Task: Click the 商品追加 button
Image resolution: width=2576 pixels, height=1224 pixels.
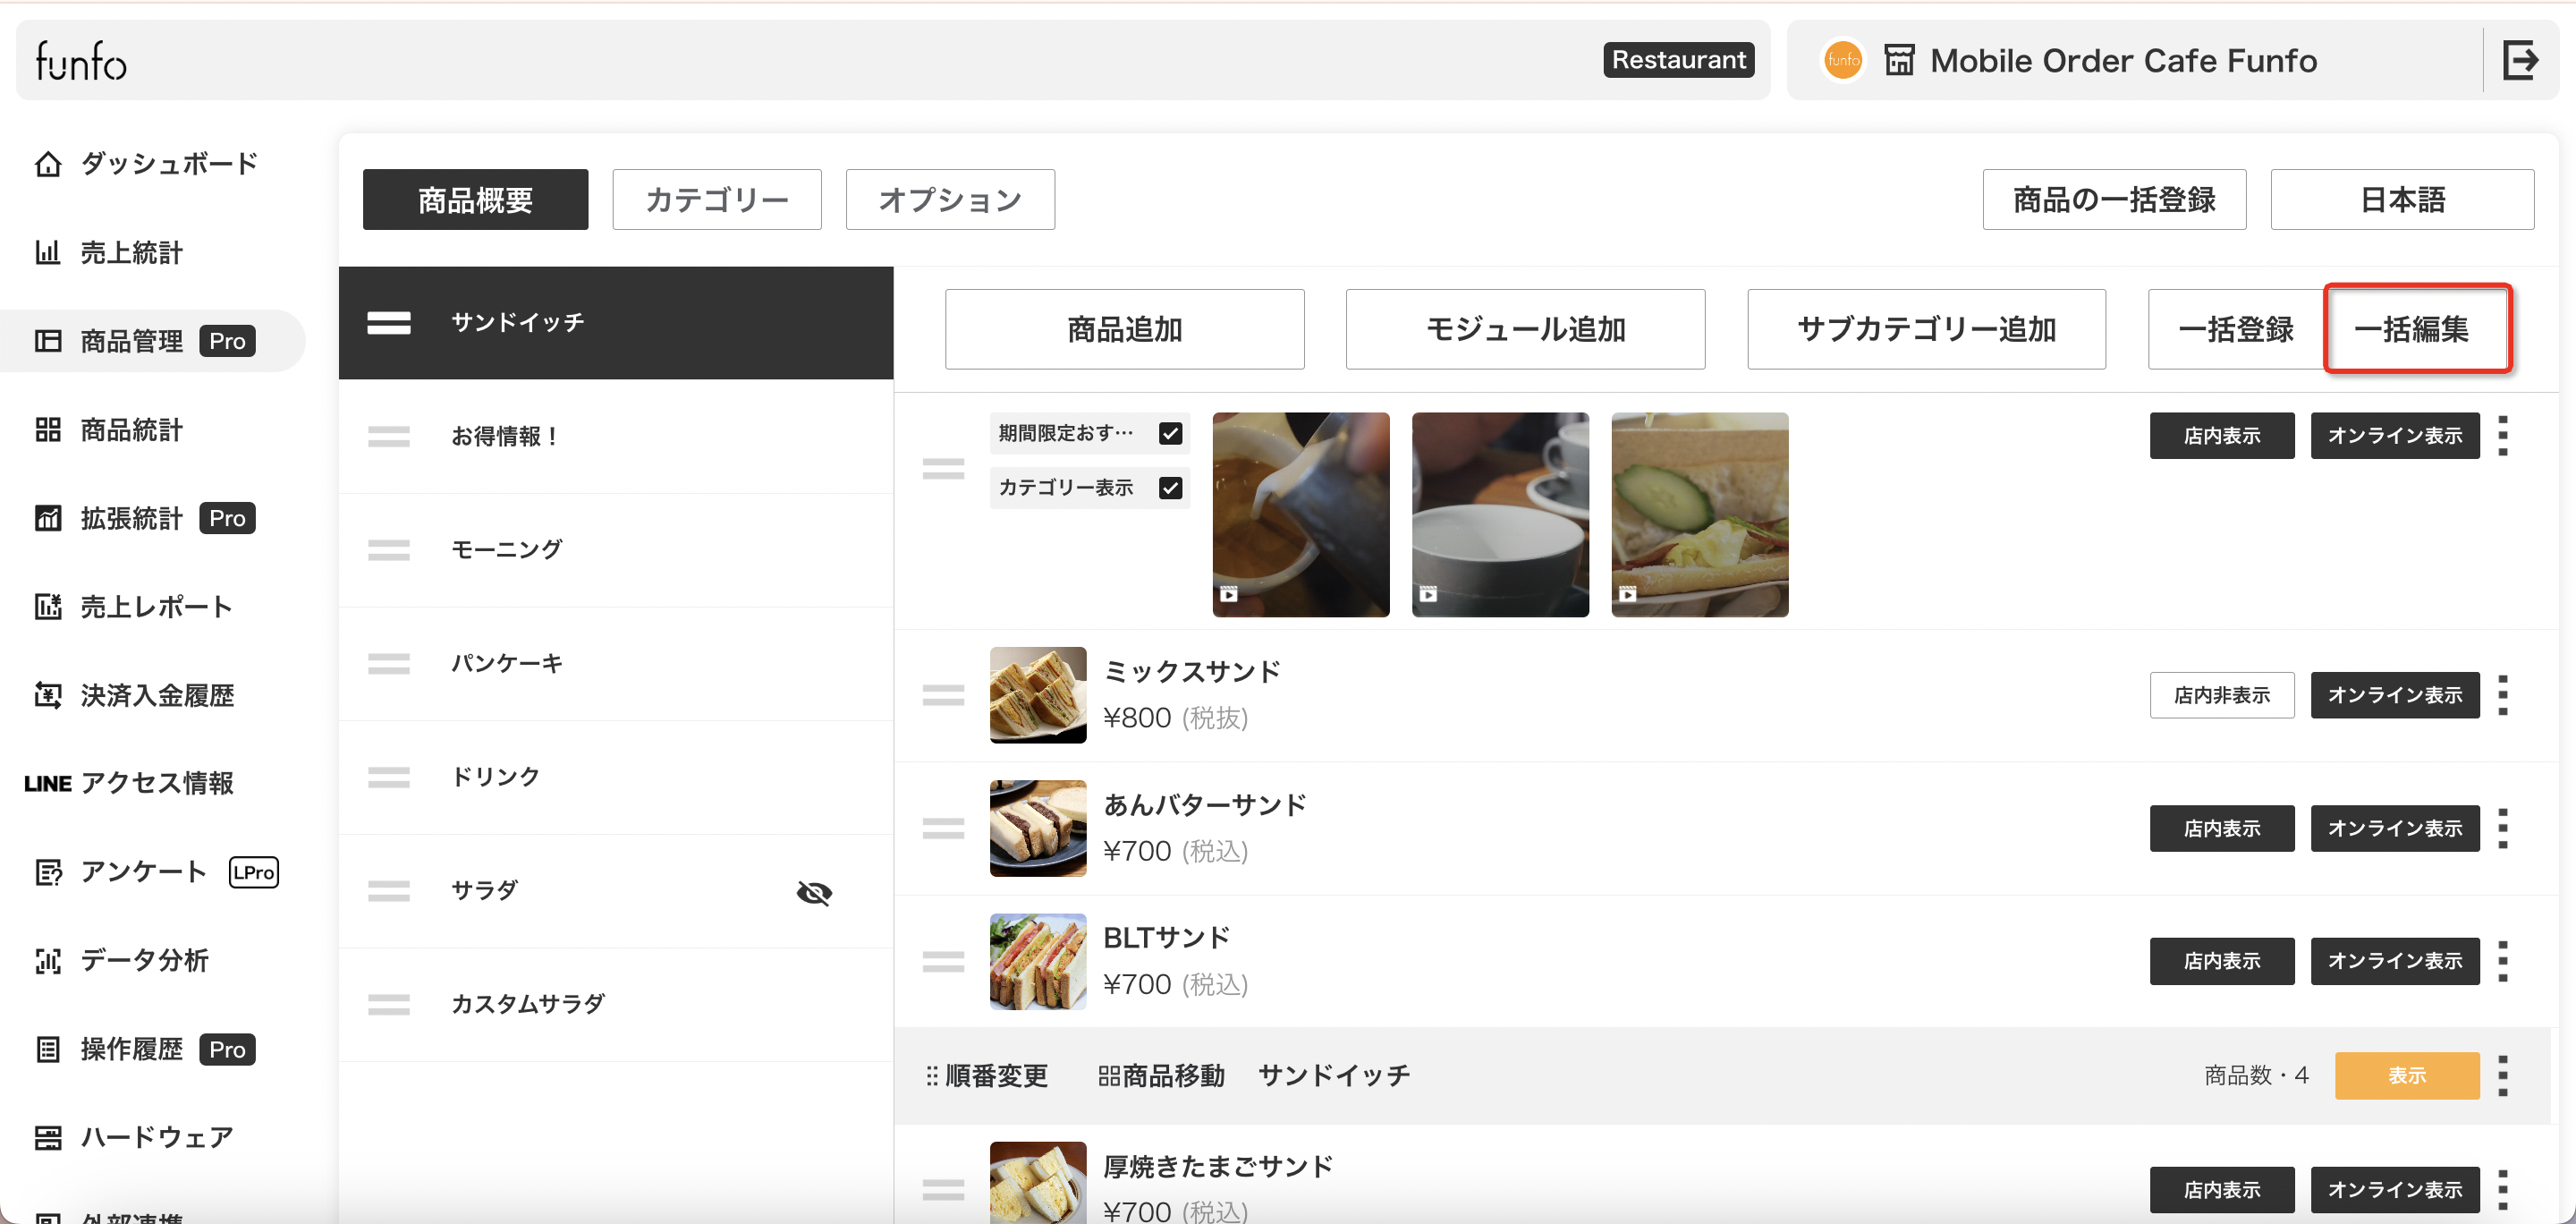Action: coord(1124,329)
